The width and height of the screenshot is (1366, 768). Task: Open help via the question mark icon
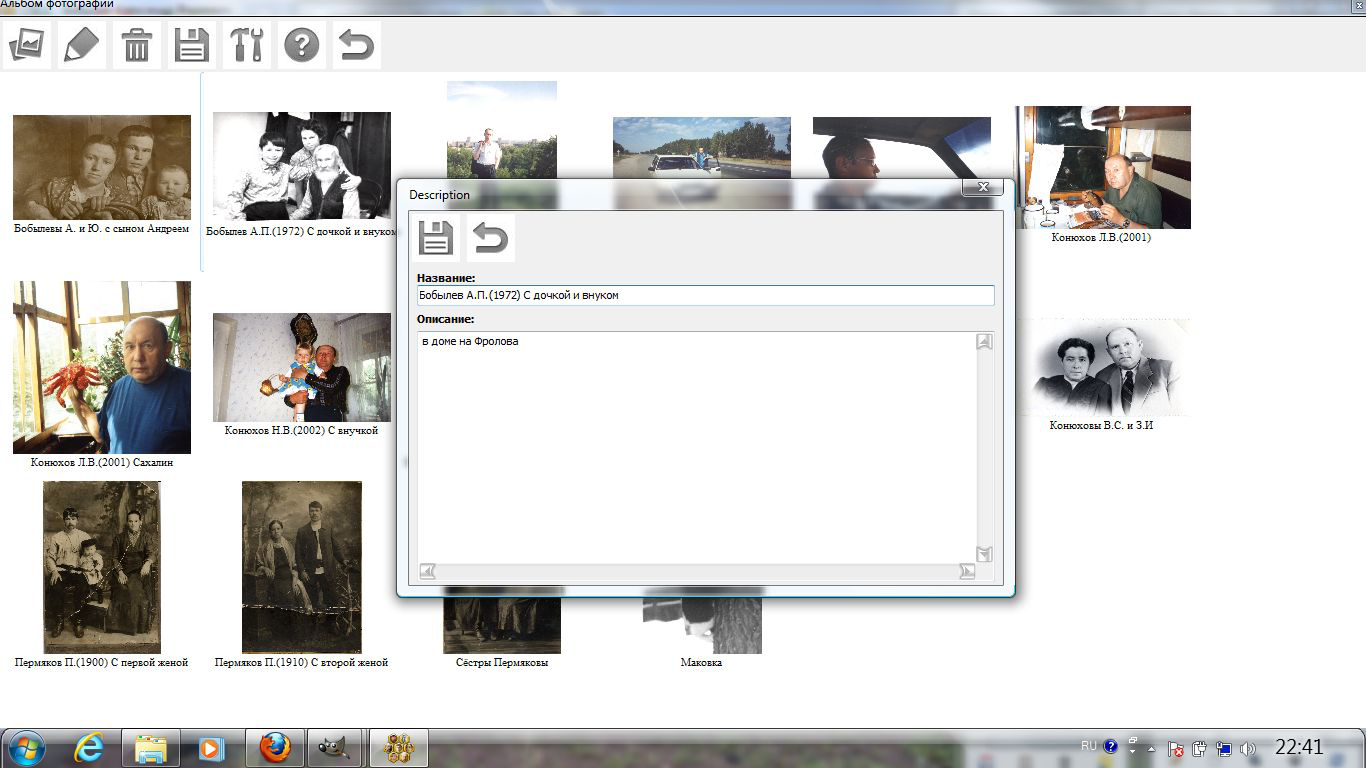pos(302,45)
